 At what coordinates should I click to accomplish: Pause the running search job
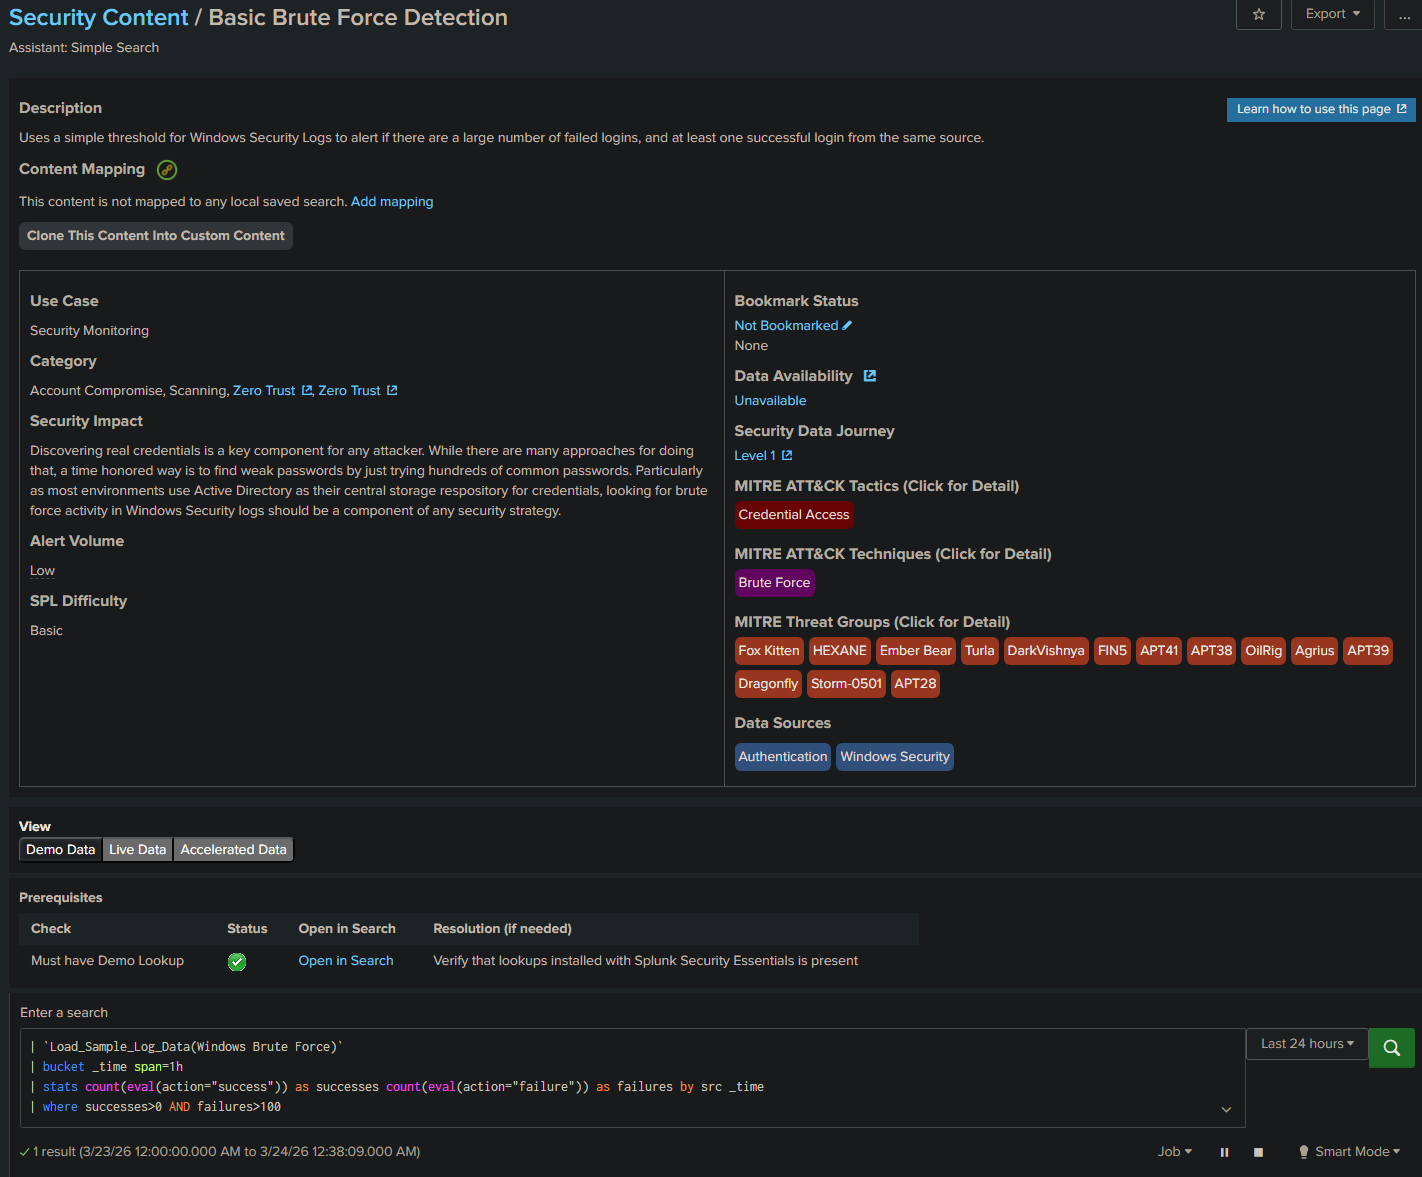click(1224, 1151)
